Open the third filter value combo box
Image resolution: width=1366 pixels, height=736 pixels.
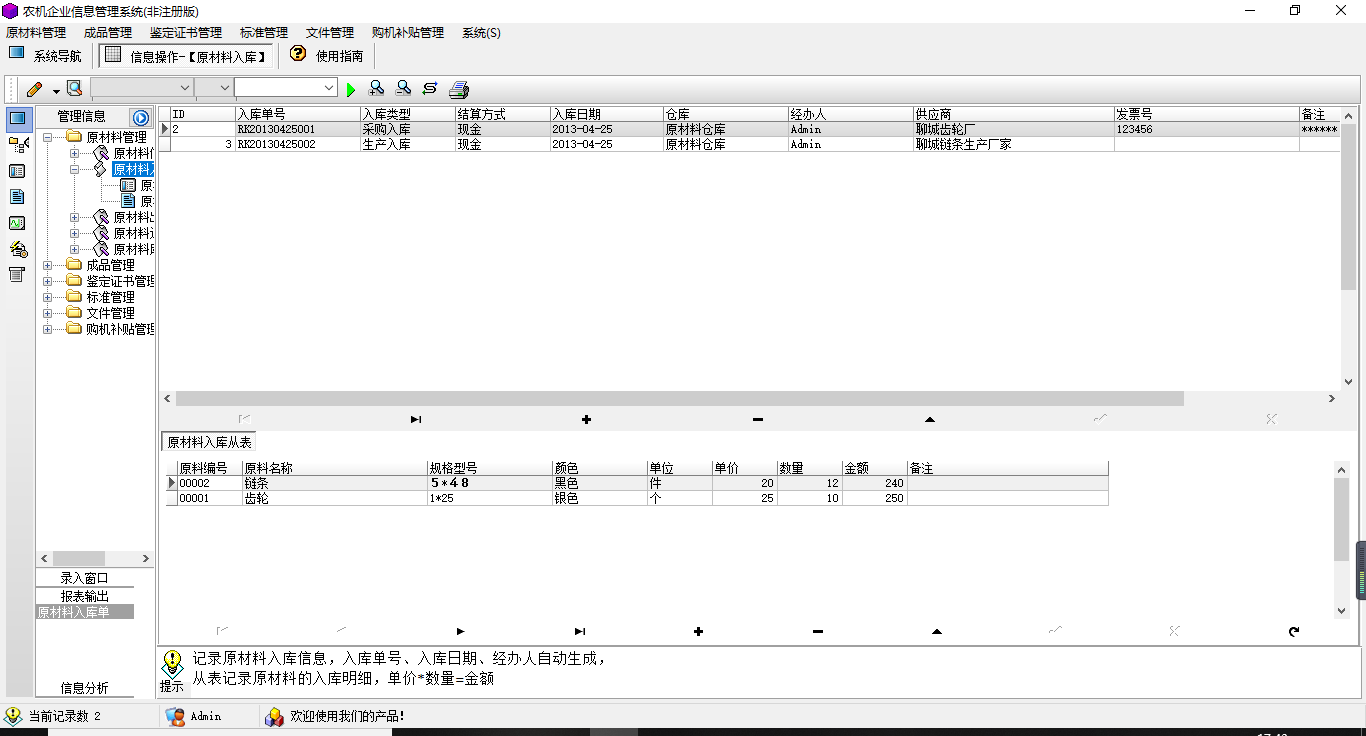pyautogui.click(x=286, y=88)
